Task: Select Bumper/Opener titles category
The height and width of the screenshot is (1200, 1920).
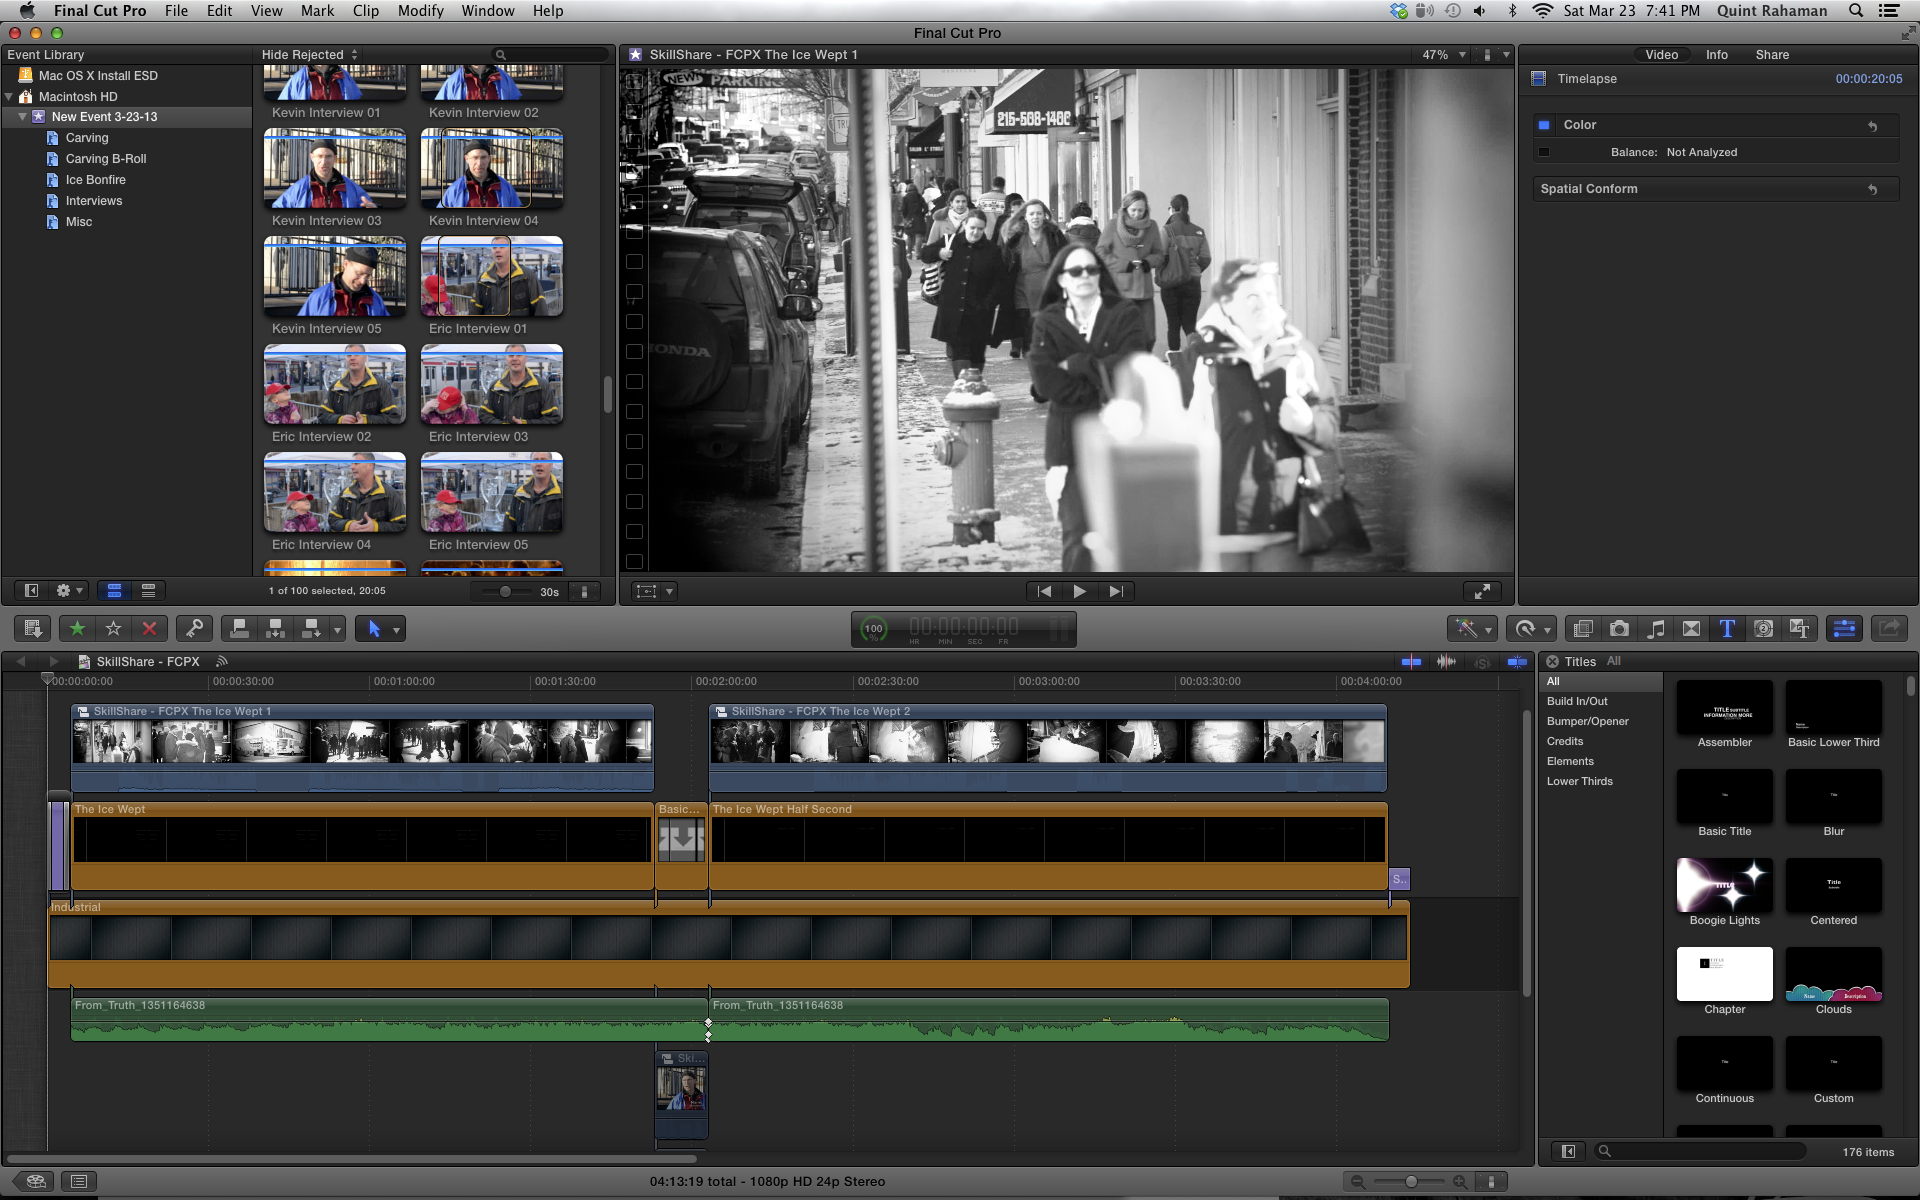Action: click(x=1587, y=722)
